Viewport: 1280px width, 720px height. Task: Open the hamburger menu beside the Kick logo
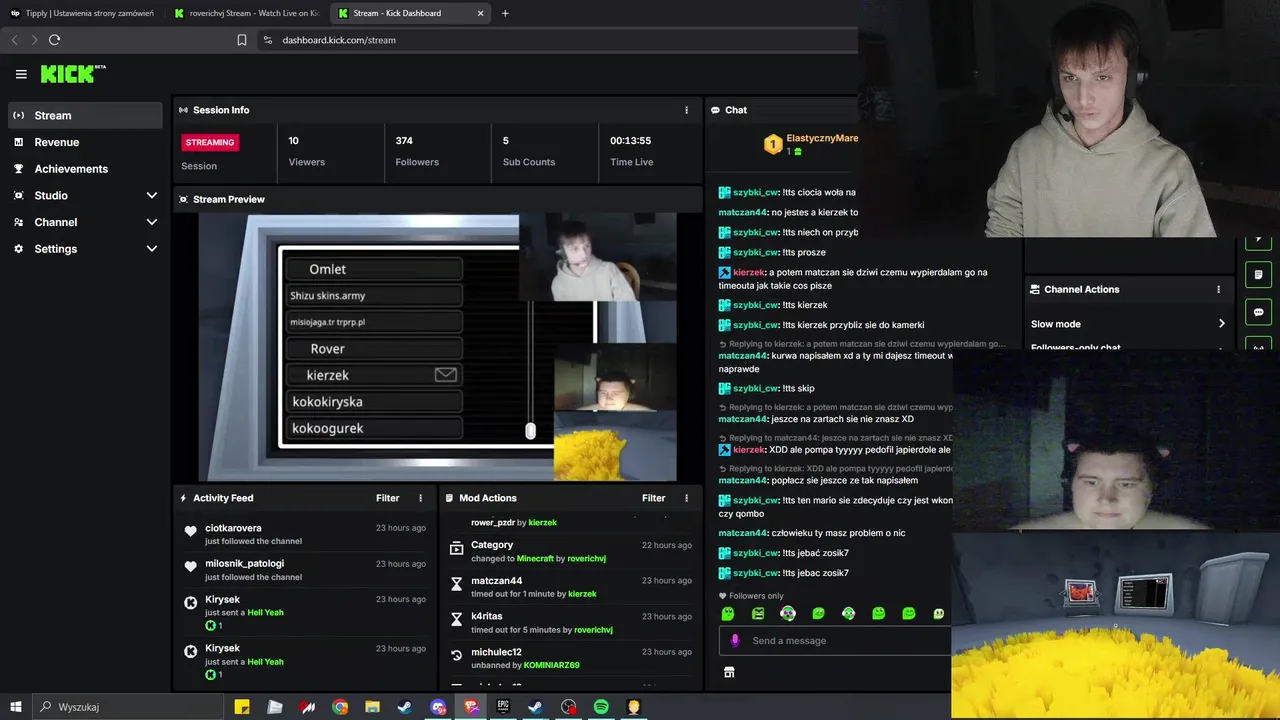tap(21, 74)
